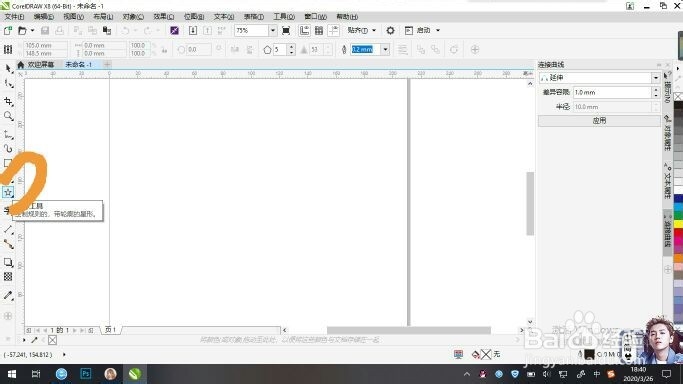The image size is (683, 384).
Task: Open the 编辑 (Edit) menu
Action: click(x=44, y=17)
